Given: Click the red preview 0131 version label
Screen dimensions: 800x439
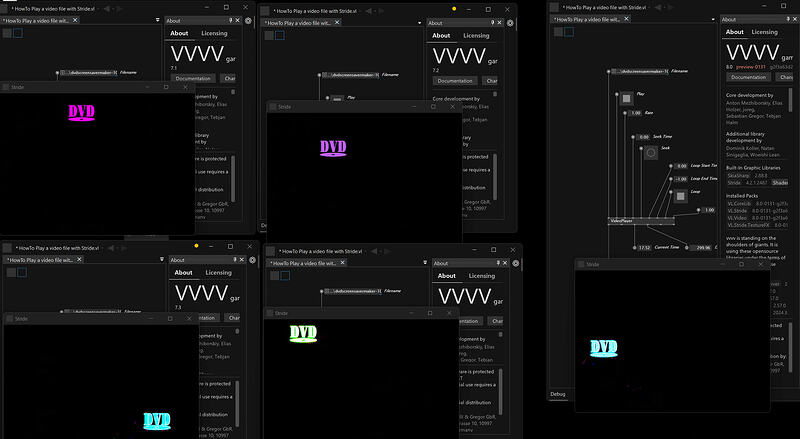Looking at the screenshot, I should click(x=751, y=67).
